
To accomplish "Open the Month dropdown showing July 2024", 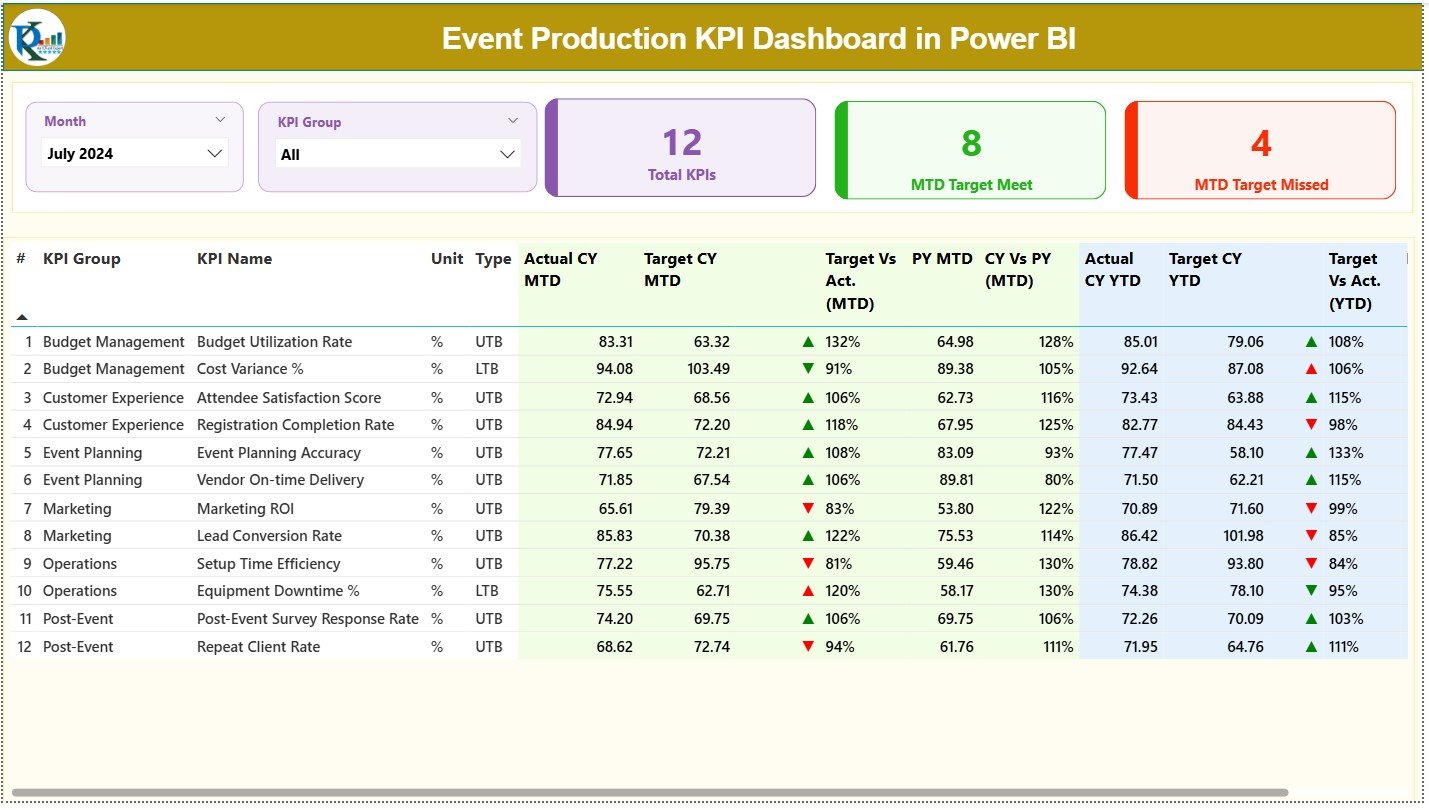I will click(x=133, y=153).
